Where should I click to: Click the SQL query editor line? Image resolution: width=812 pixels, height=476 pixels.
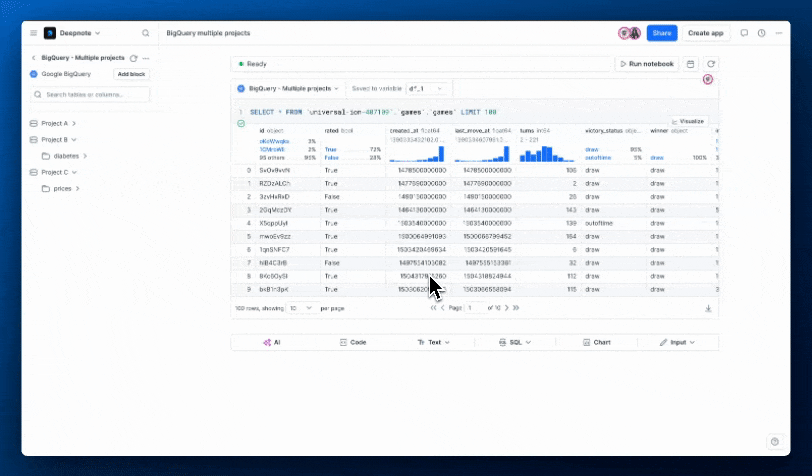[373, 112]
